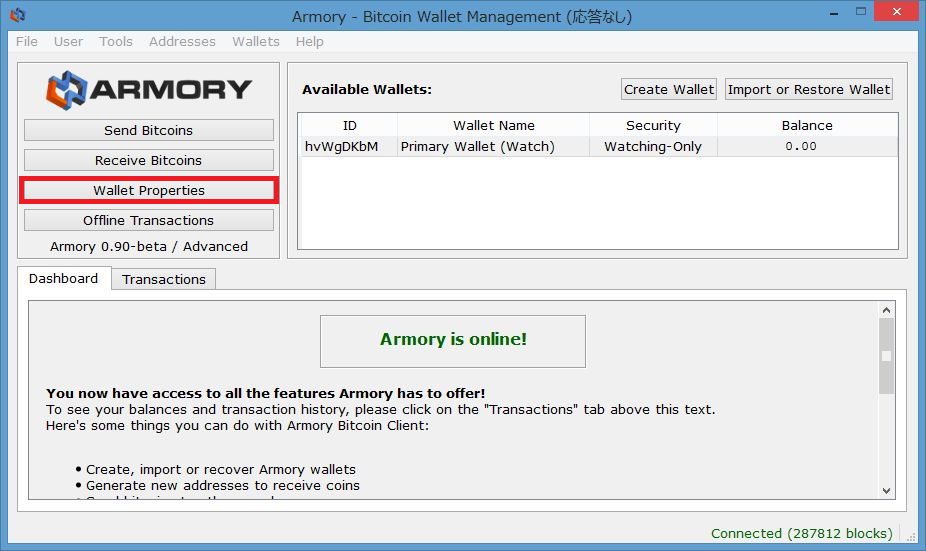Open the Tools menu
The width and height of the screenshot is (926, 551).
point(116,41)
